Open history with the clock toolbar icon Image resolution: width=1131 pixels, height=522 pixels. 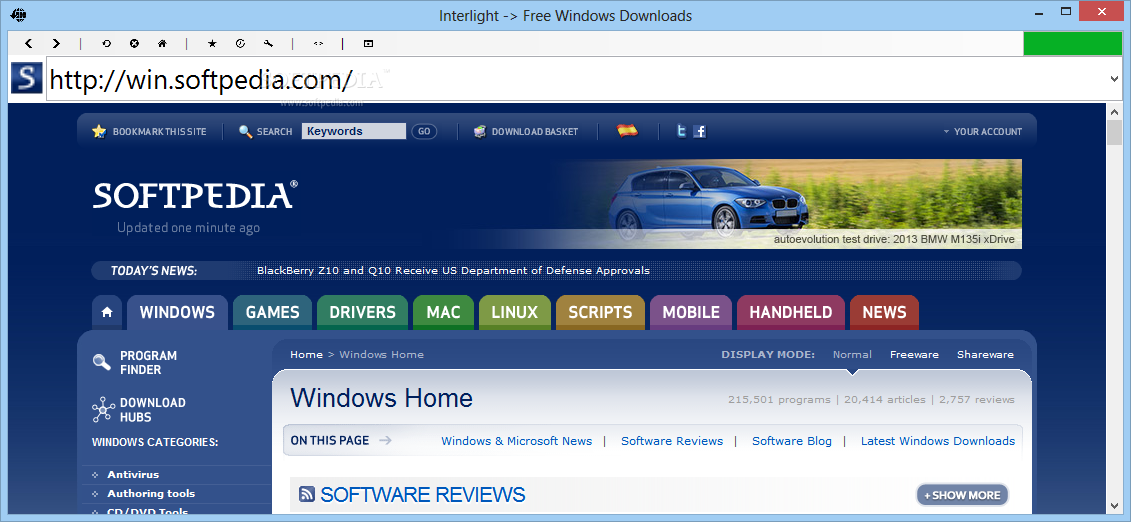(240, 43)
